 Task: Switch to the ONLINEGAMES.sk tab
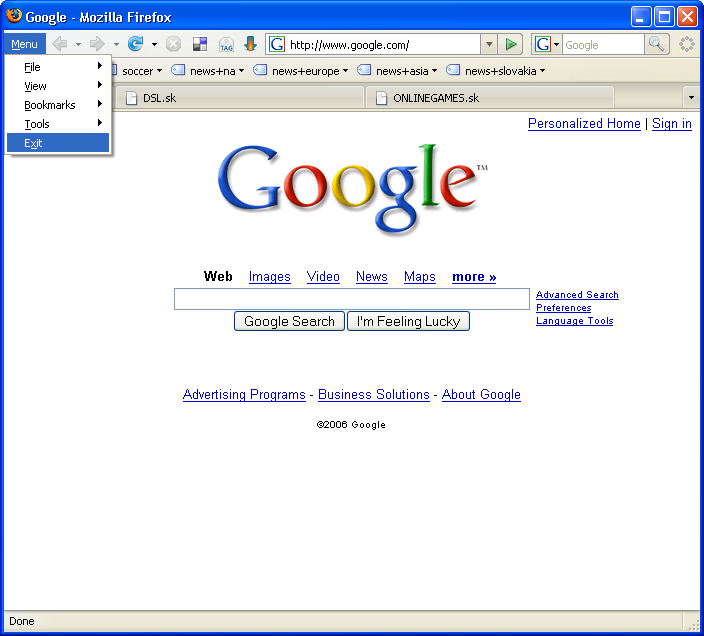490,98
